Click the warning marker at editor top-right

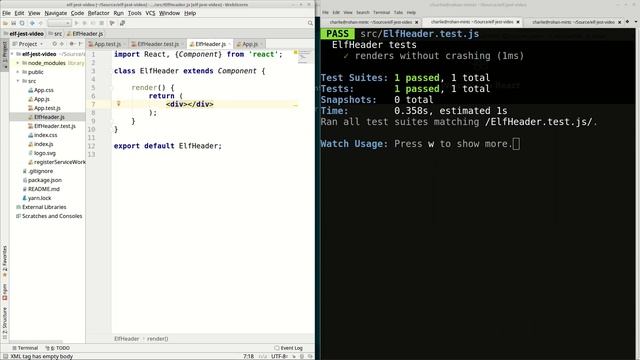click(x=295, y=52)
